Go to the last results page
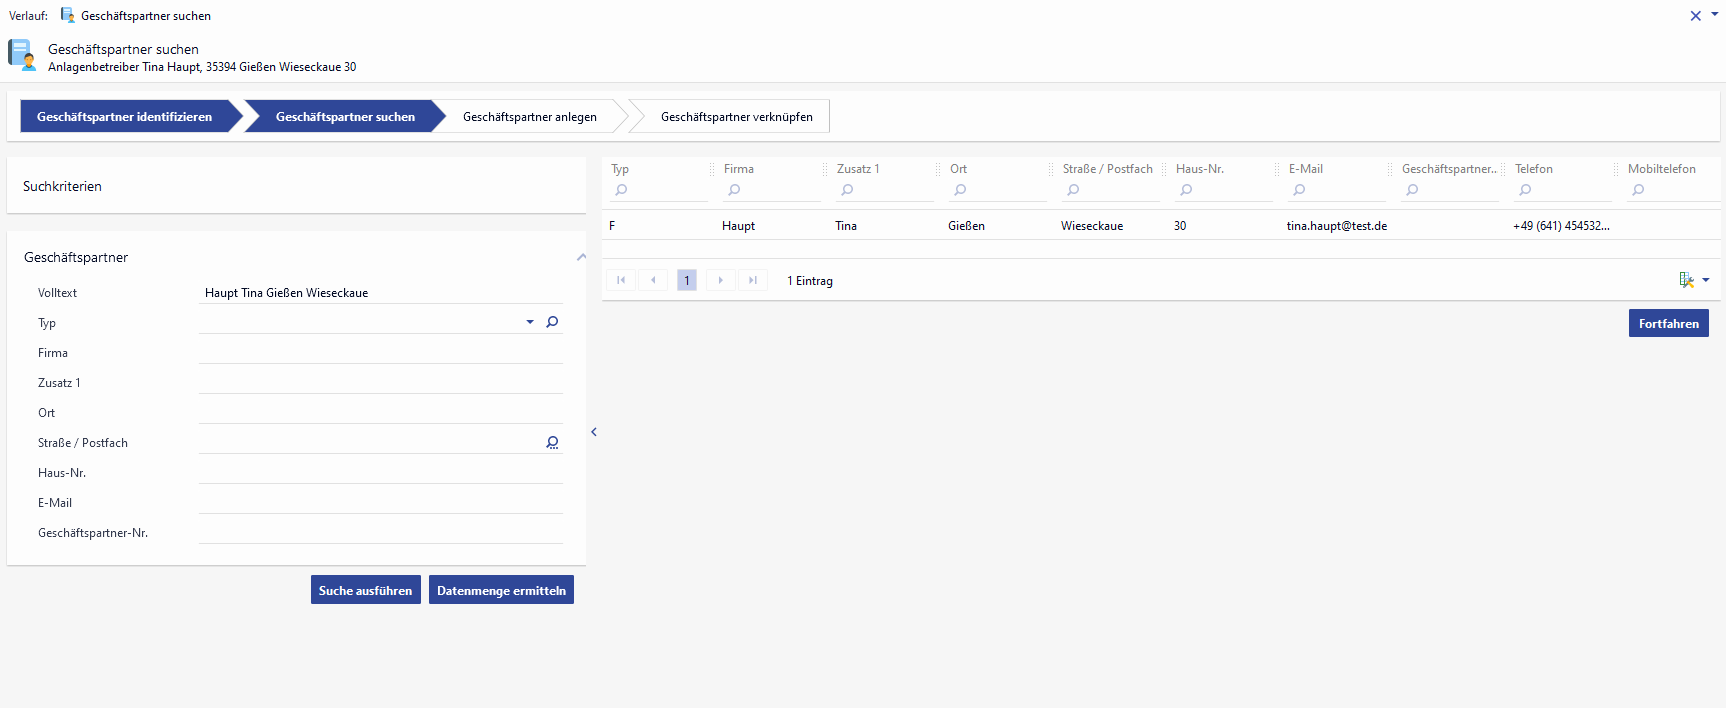The width and height of the screenshot is (1726, 708). coord(753,280)
